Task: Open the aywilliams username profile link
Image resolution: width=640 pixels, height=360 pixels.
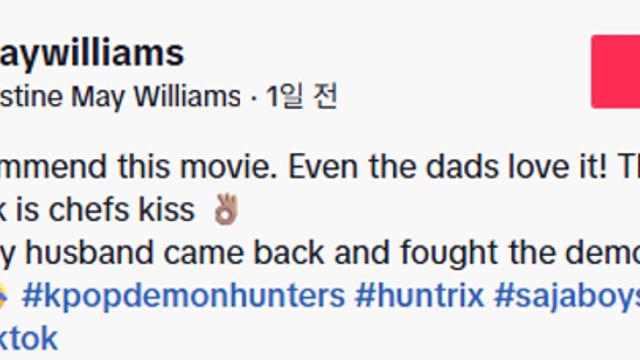Action: 92,54
